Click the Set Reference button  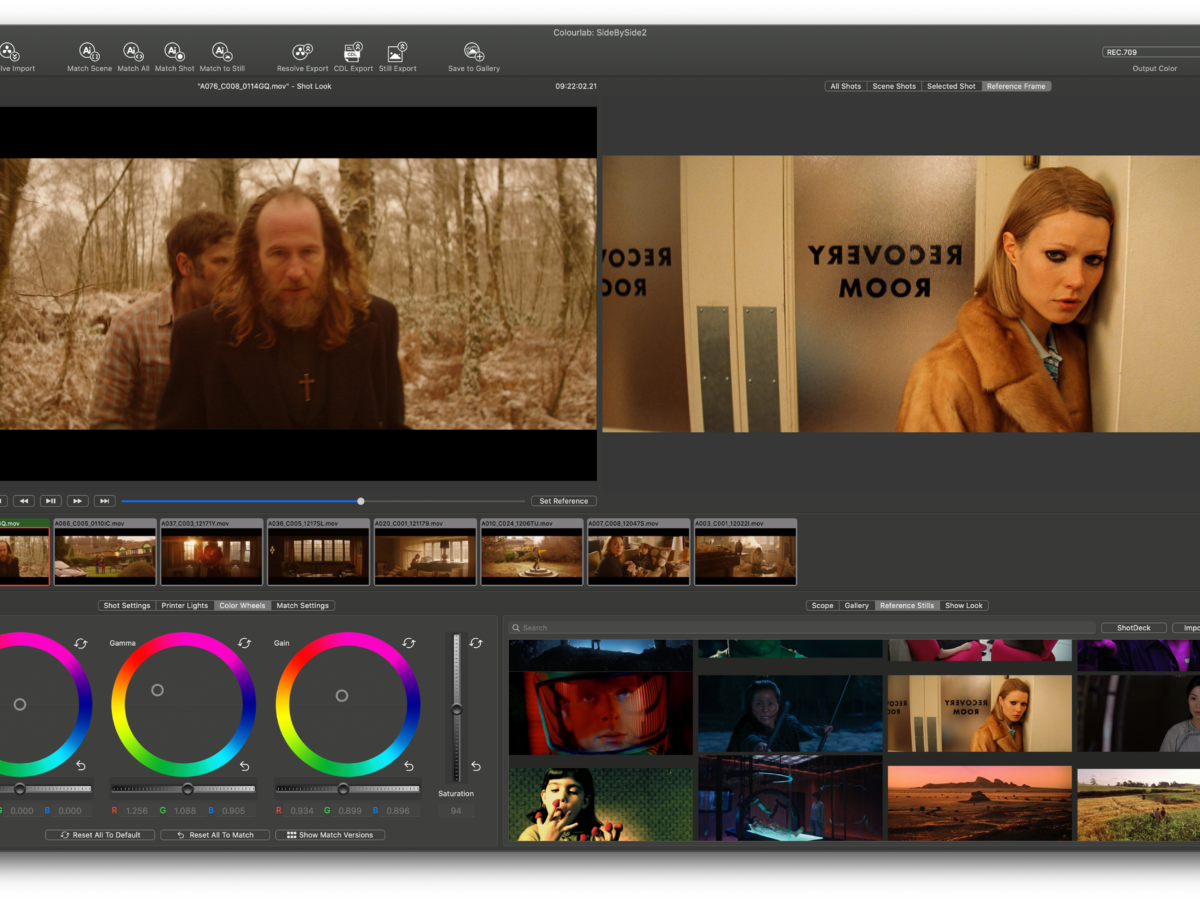(563, 501)
